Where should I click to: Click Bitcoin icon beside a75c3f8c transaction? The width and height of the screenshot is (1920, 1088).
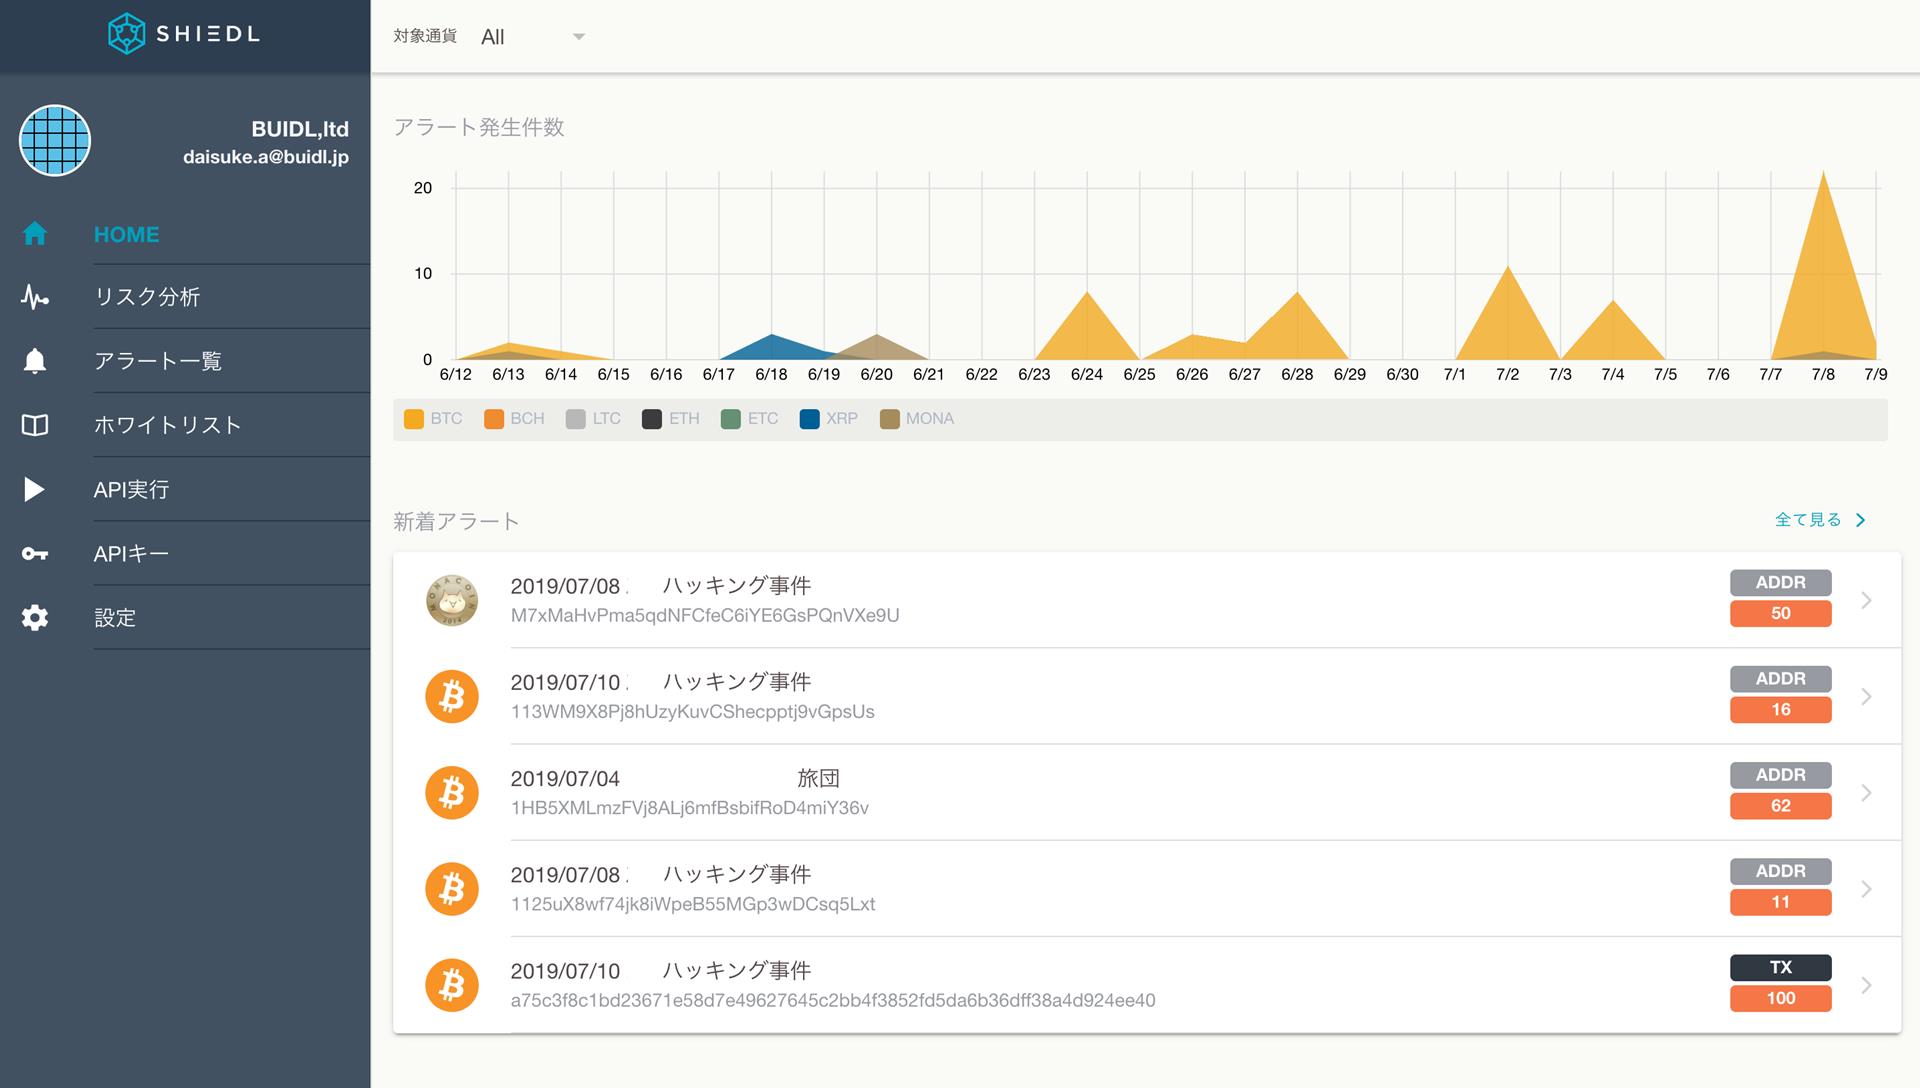click(452, 985)
